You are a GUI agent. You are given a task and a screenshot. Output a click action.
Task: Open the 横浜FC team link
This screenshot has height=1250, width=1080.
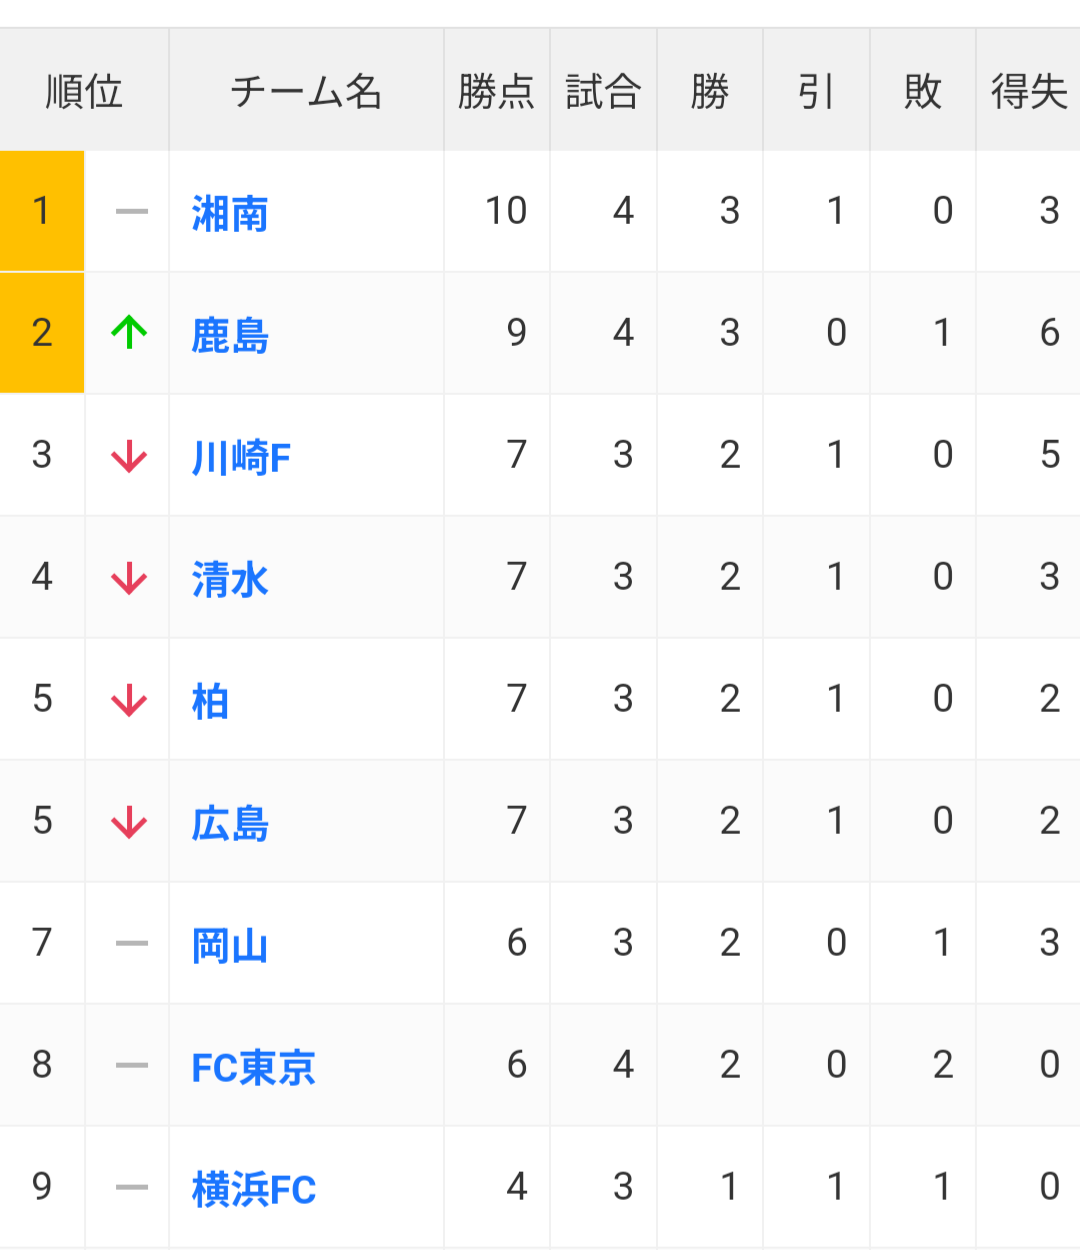253,1189
